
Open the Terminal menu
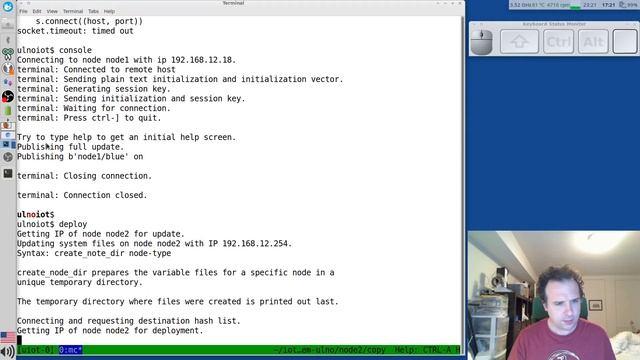coord(73,11)
